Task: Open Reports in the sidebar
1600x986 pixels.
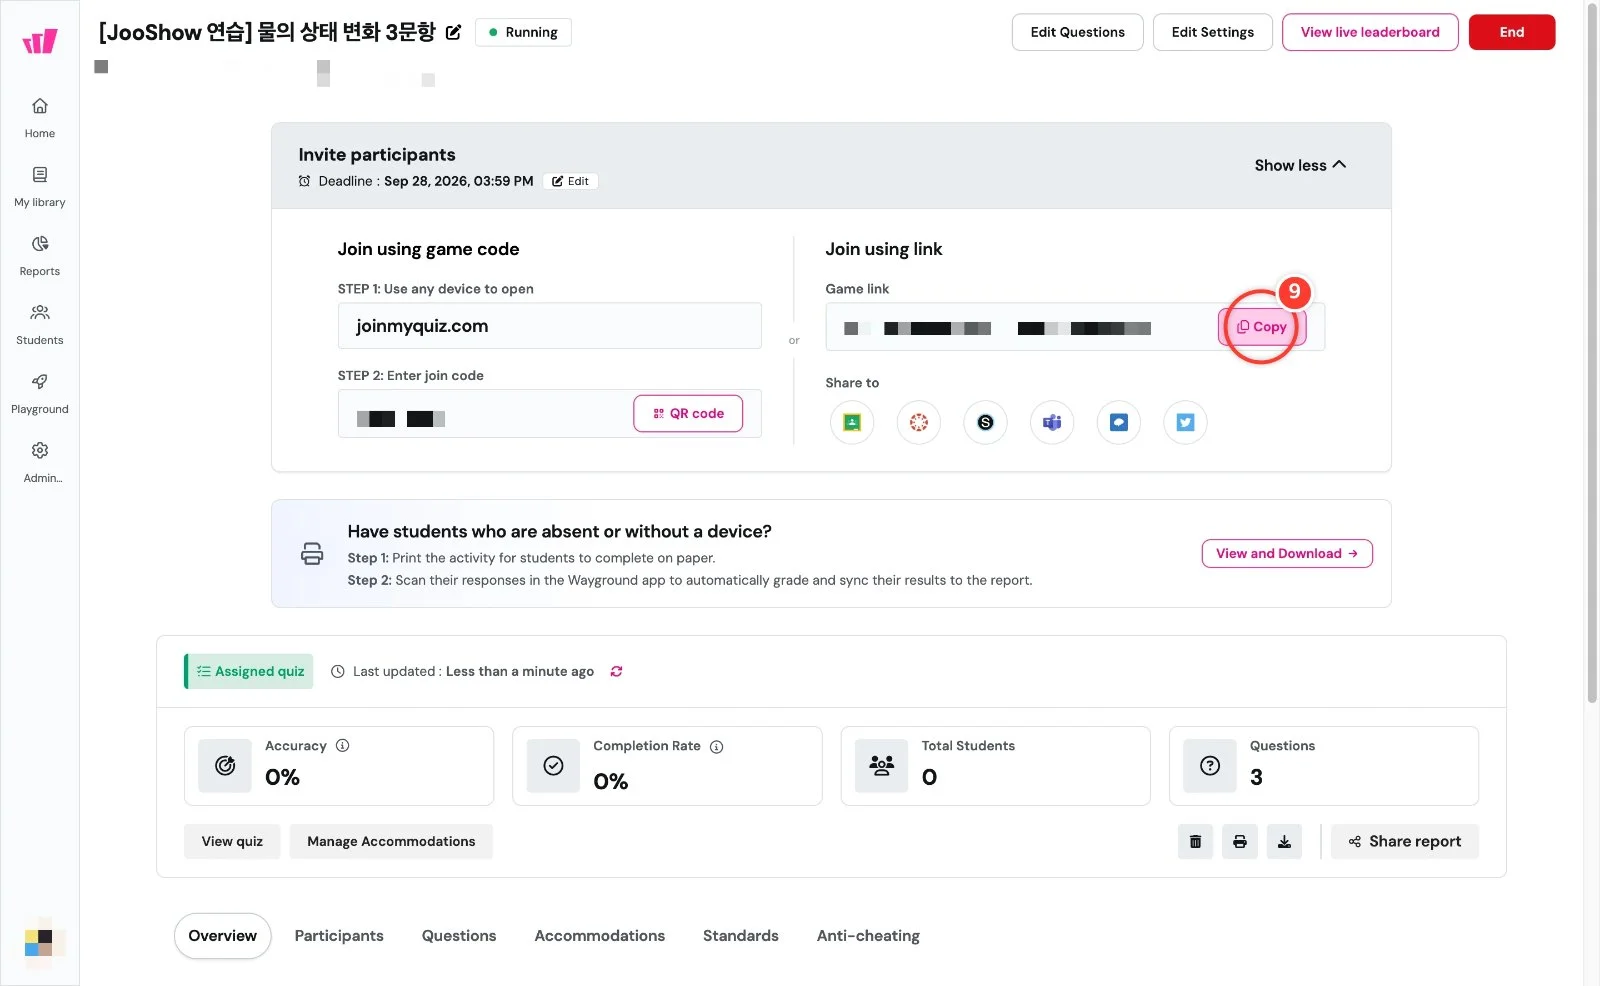Action: (40, 255)
